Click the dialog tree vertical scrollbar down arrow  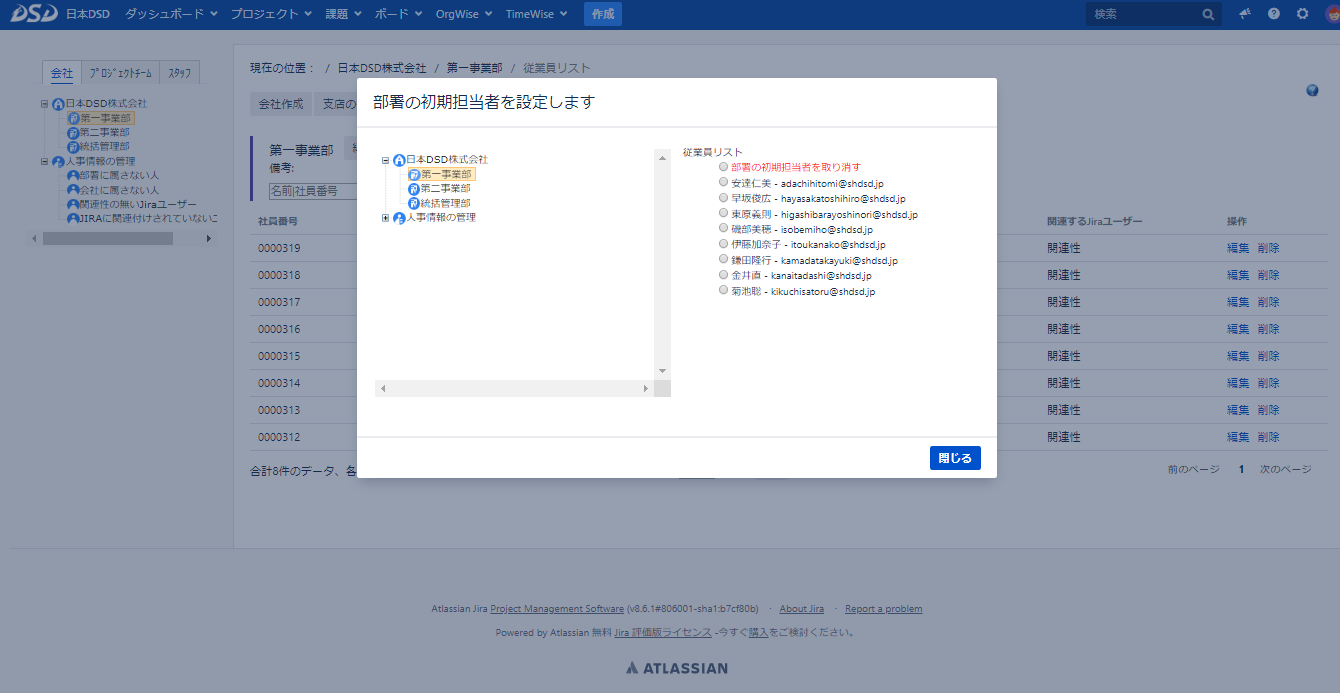pos(662,371)
